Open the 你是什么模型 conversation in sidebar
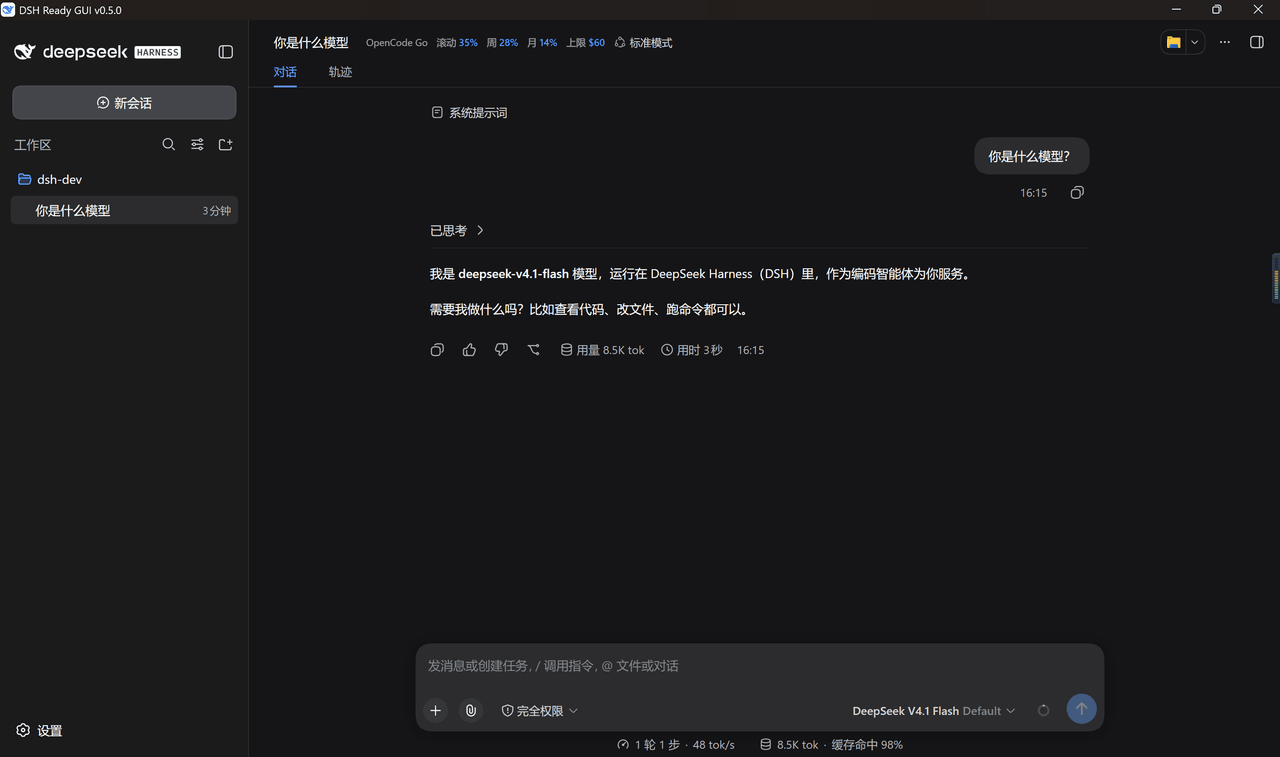This screenshot has width=1280, height=757. pos(124,211)
